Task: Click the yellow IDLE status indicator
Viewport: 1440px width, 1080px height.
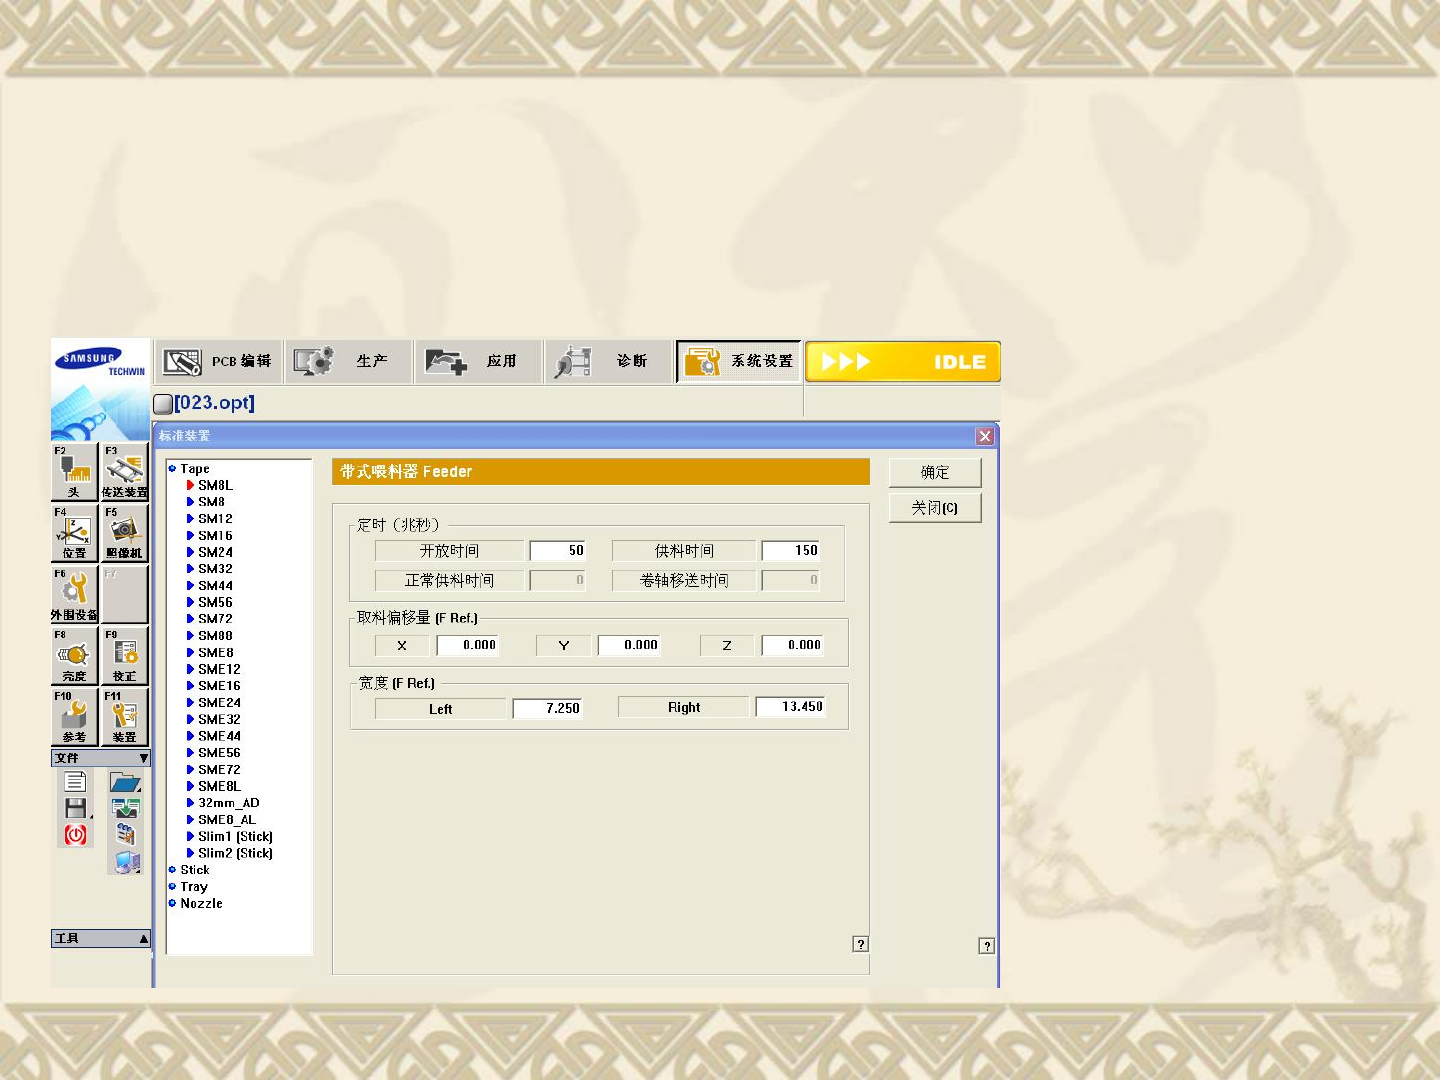Action: 903,361
